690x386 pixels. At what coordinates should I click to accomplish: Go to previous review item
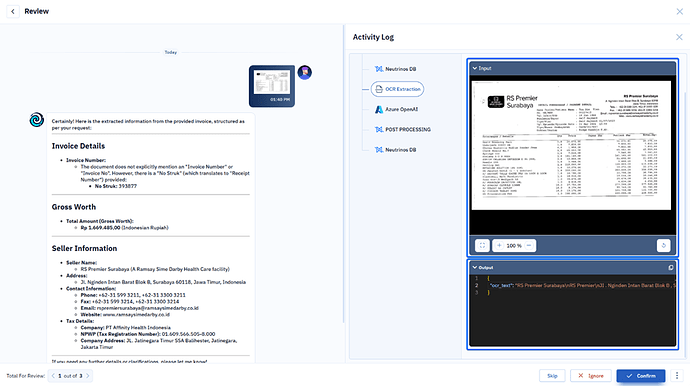coord(53,376)
